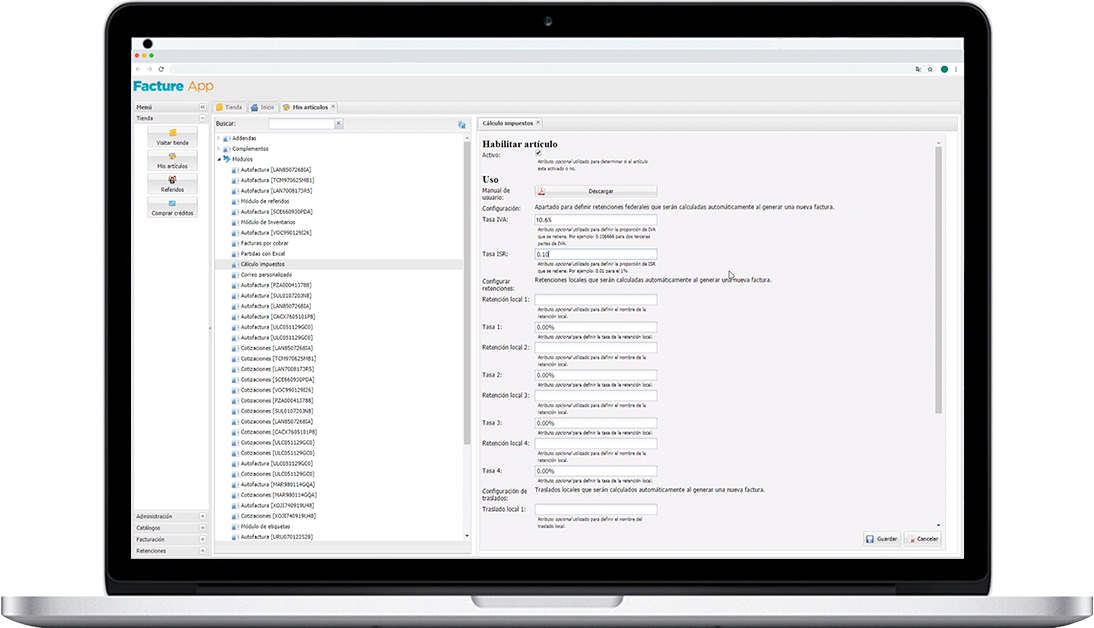Switch to the Tienda tab
Viewport: 1094px width, 628px height.
click(229, 107)
